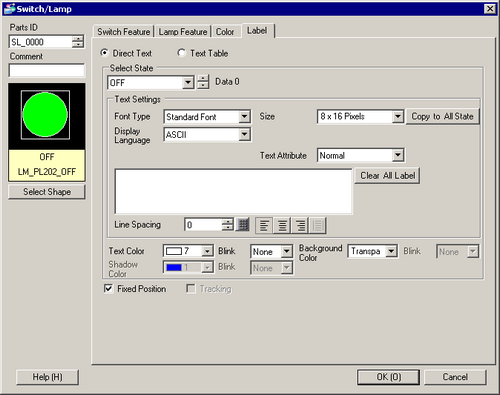Close the Switch/Lamp dialog

[x=490, y=9]
